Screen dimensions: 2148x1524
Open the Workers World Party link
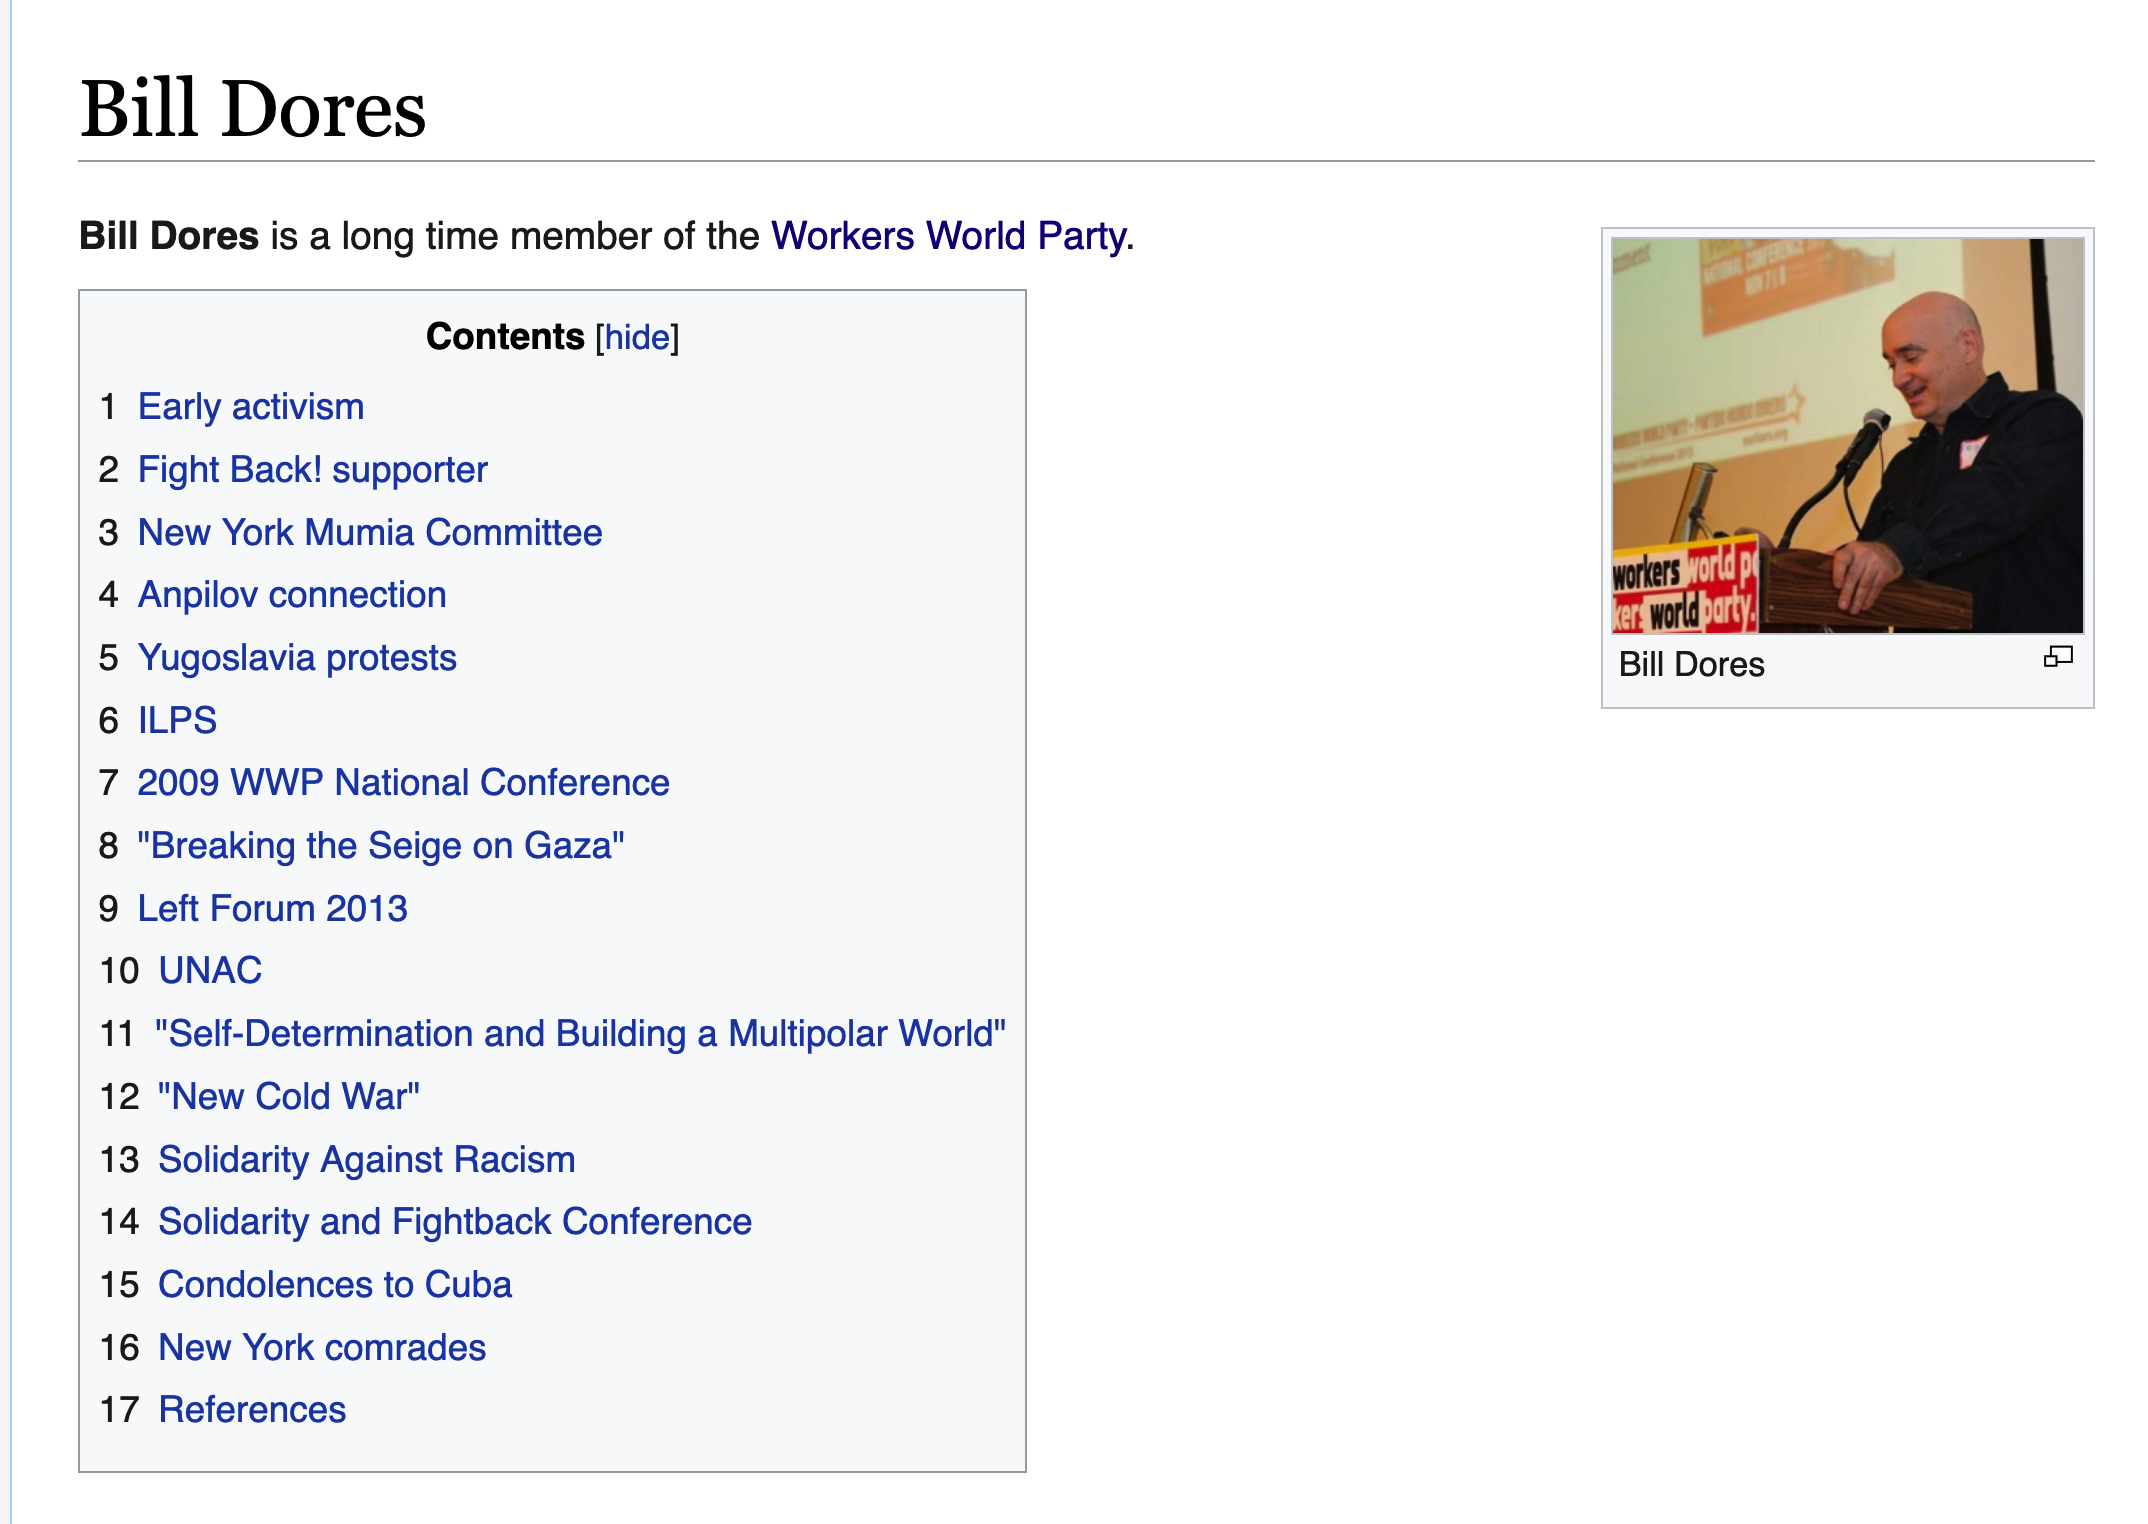[x=948, y=236]
